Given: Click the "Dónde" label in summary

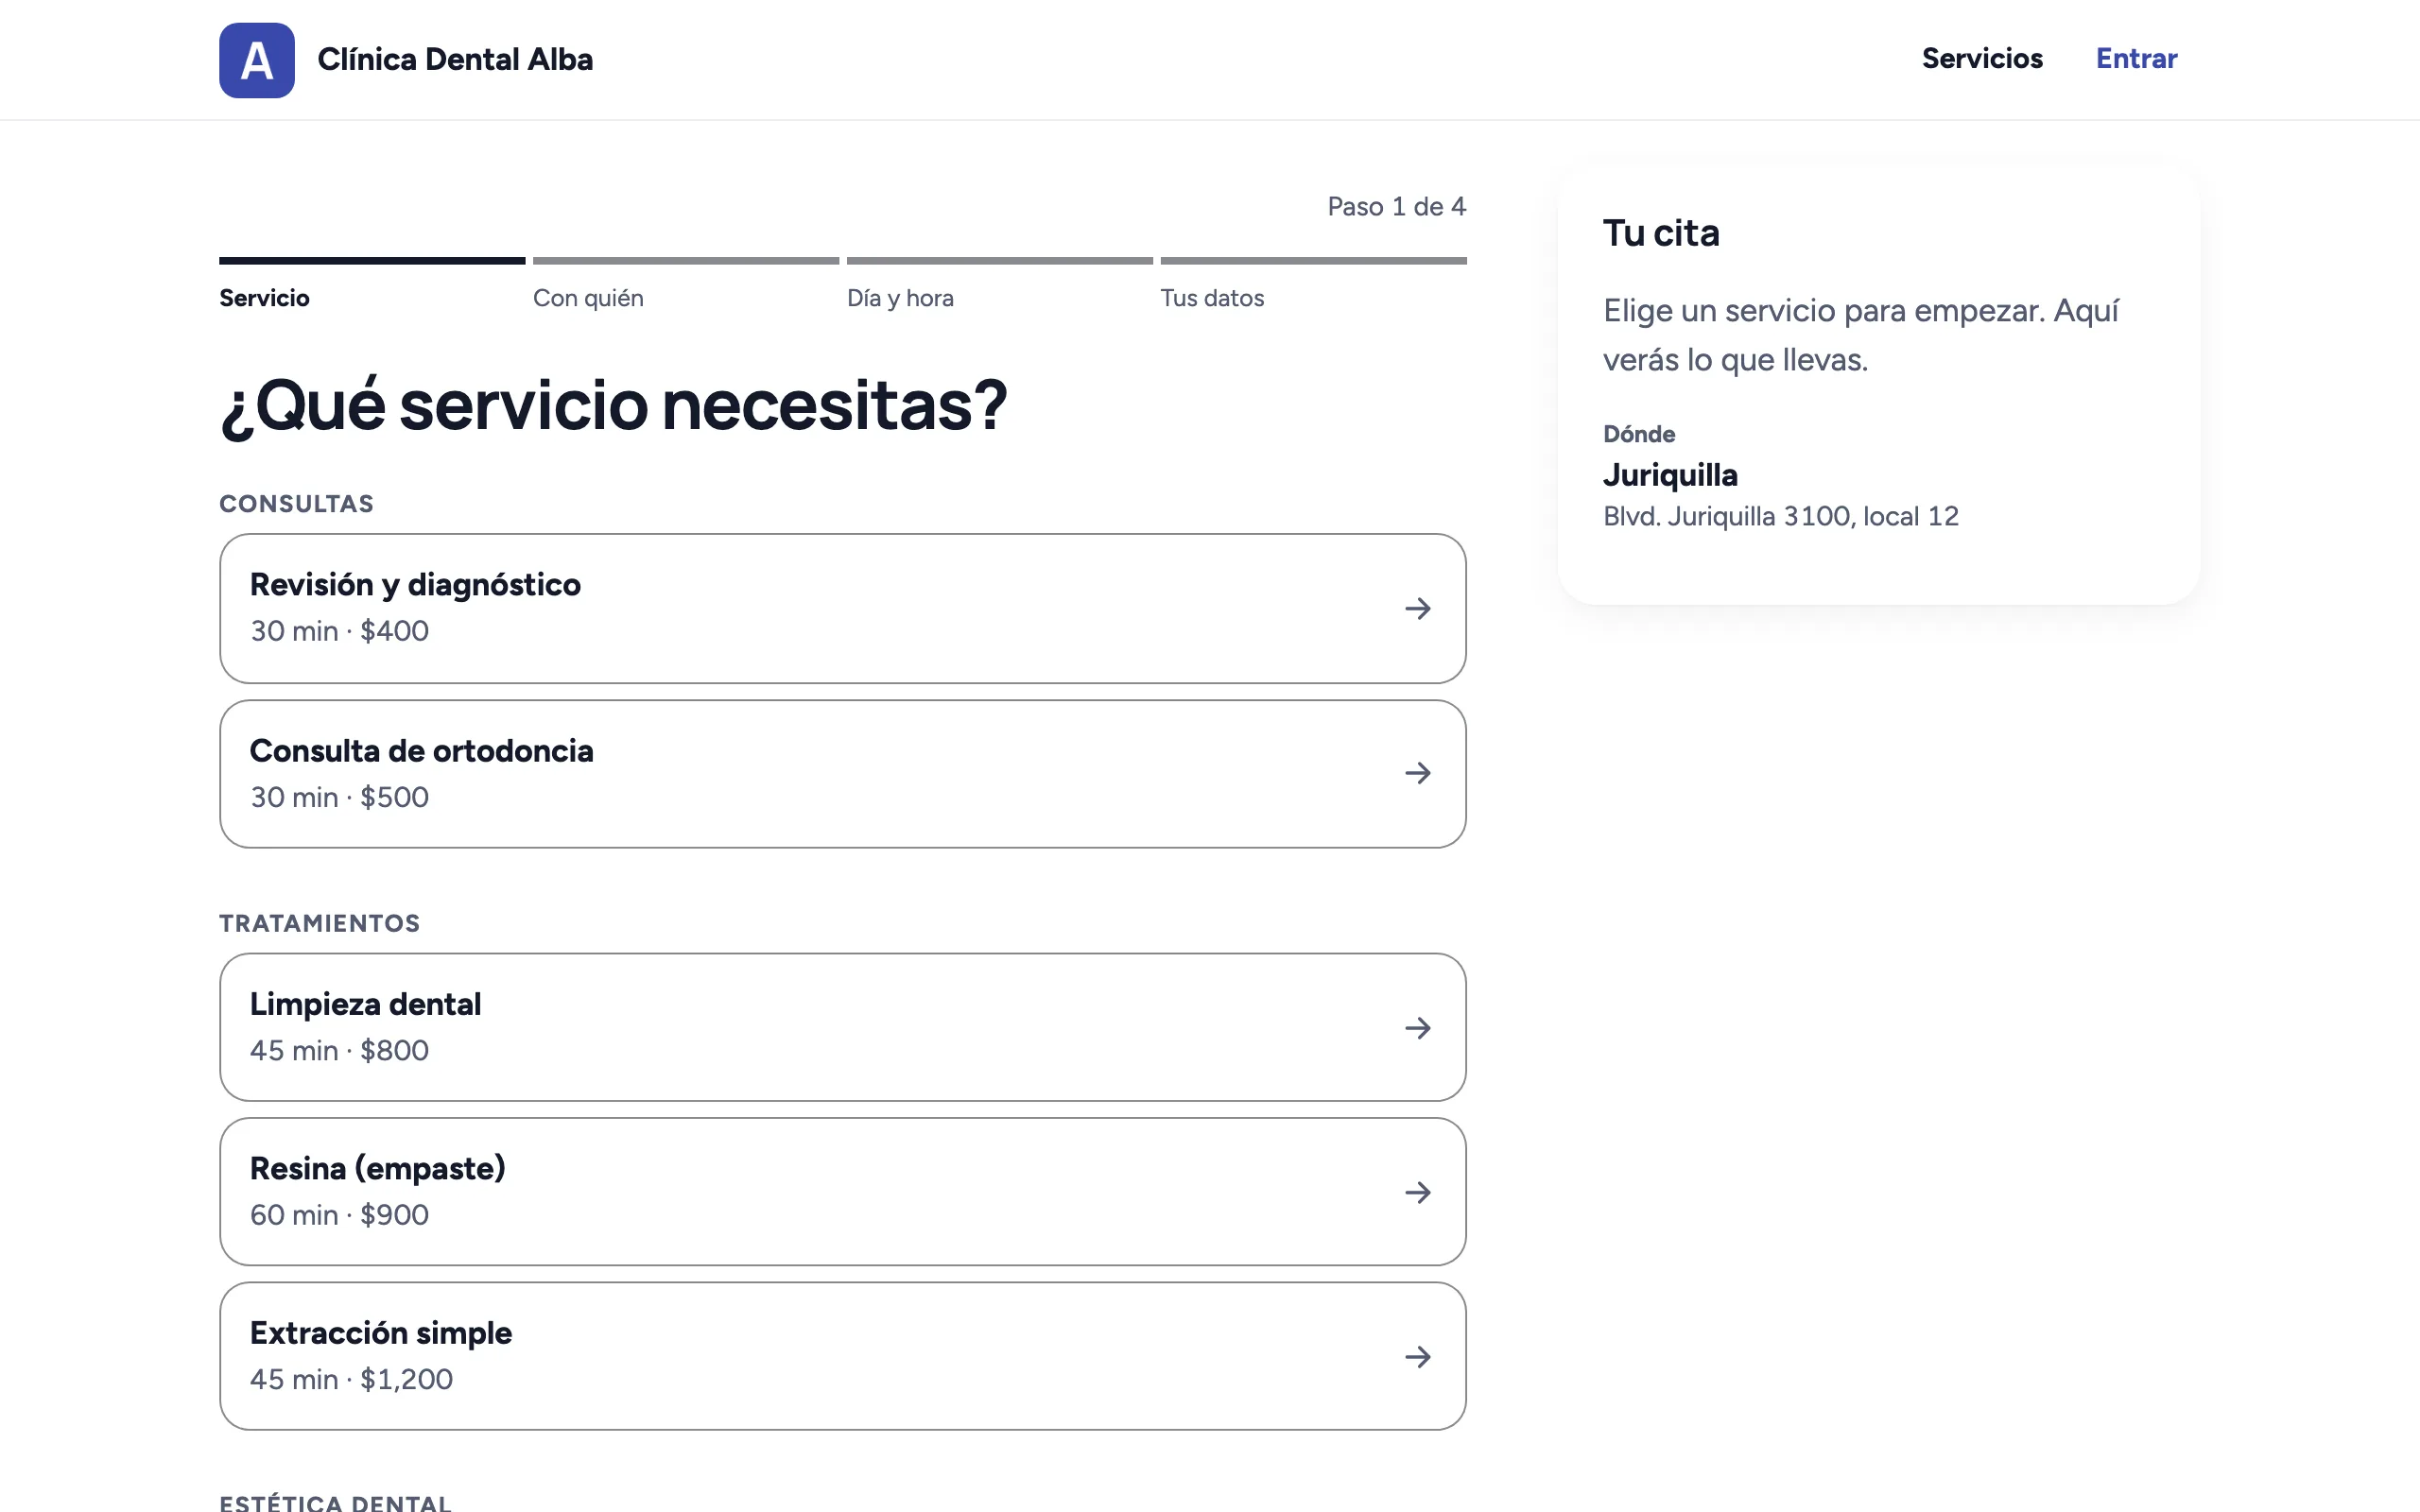Looking at the screenshot, I should coord(1638,434).
